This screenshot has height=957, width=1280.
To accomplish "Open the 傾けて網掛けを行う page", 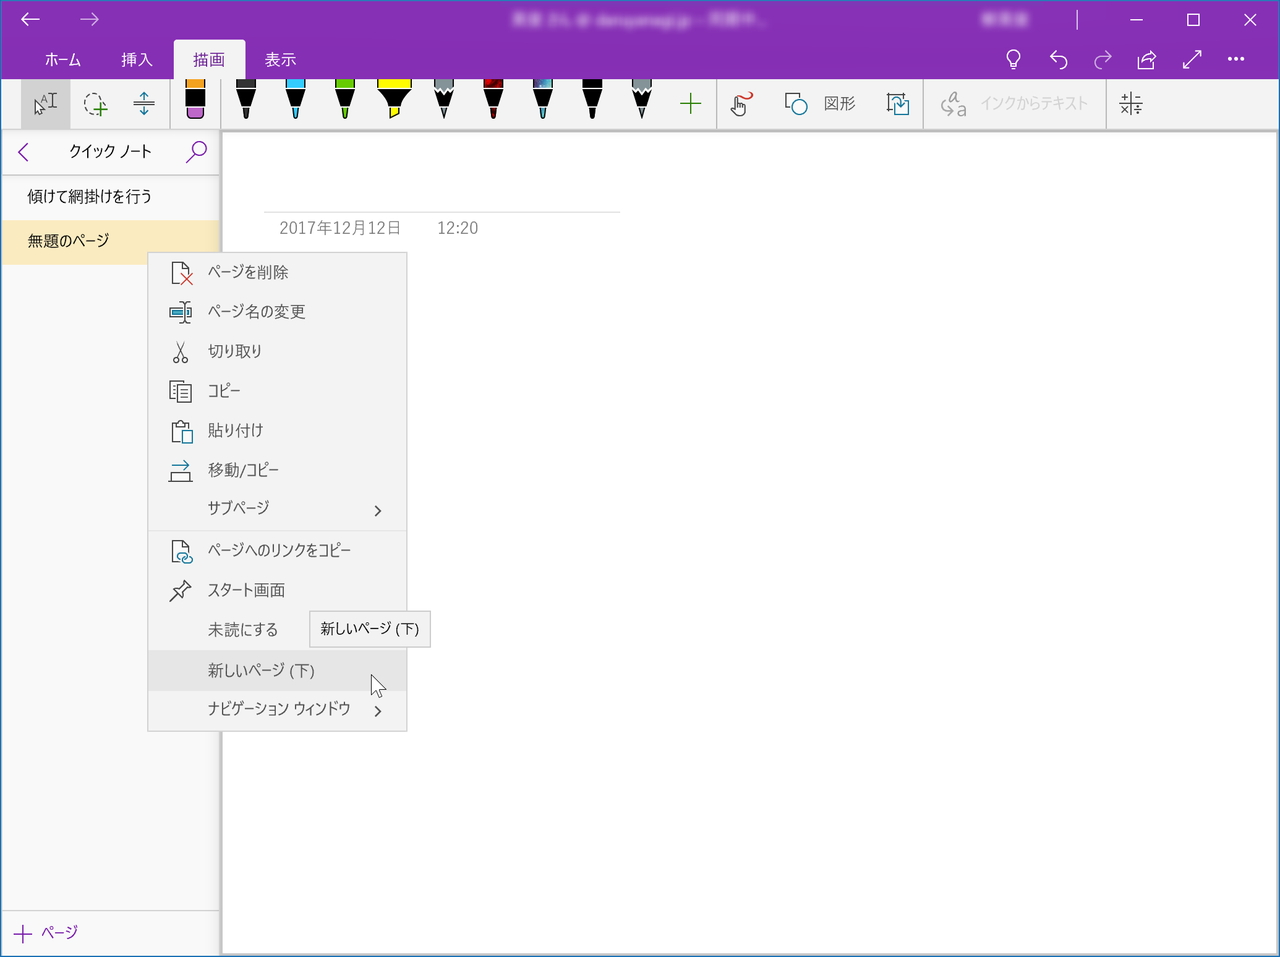I will tap(110, 197).
